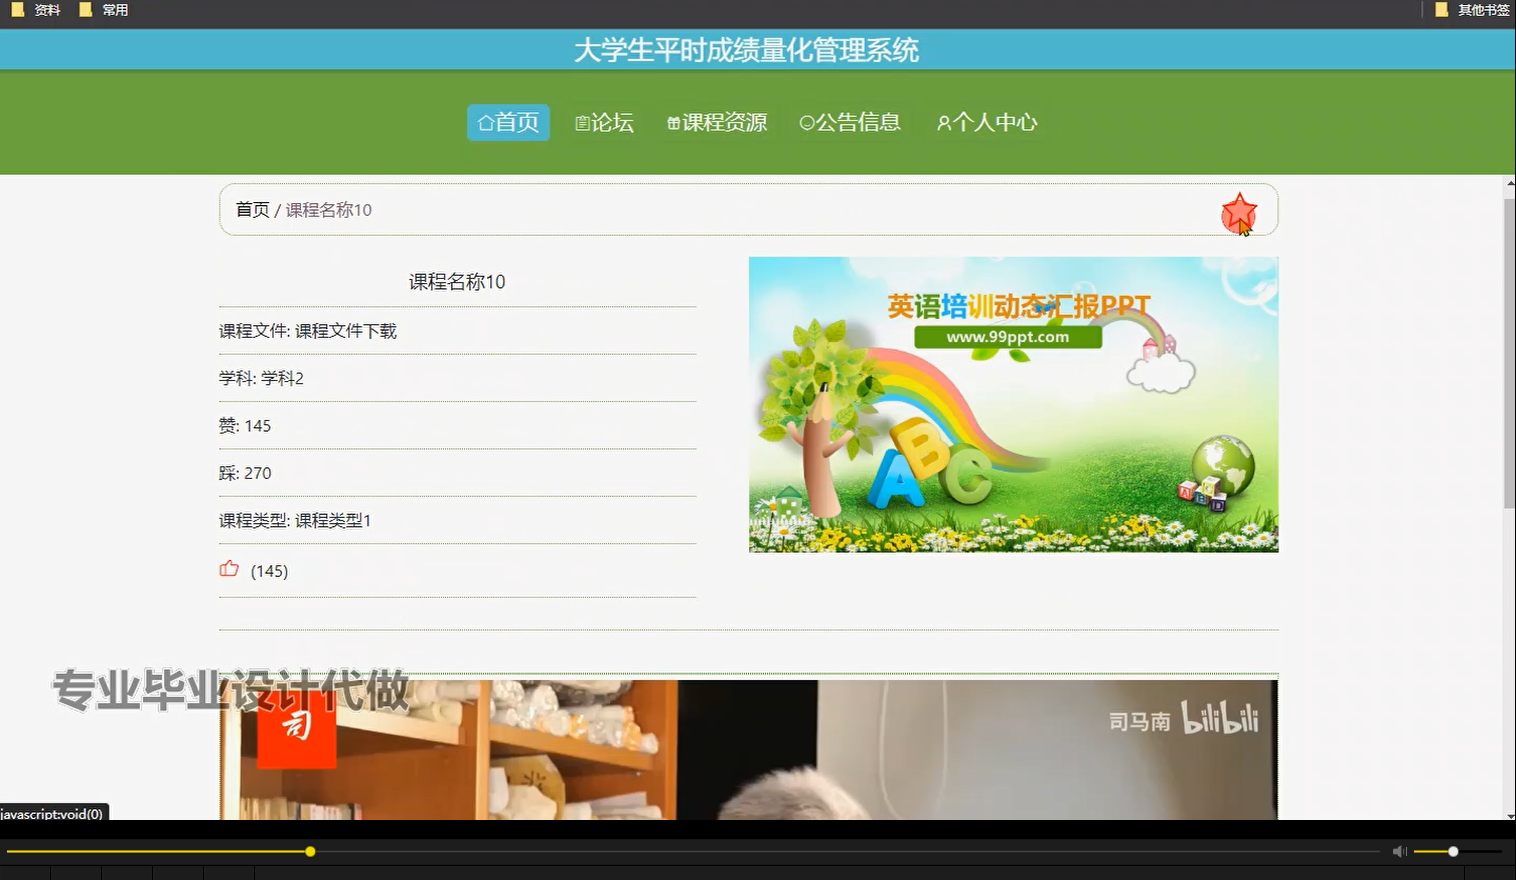Open the 公告信息 section from the menu

(x=849, y=122)
